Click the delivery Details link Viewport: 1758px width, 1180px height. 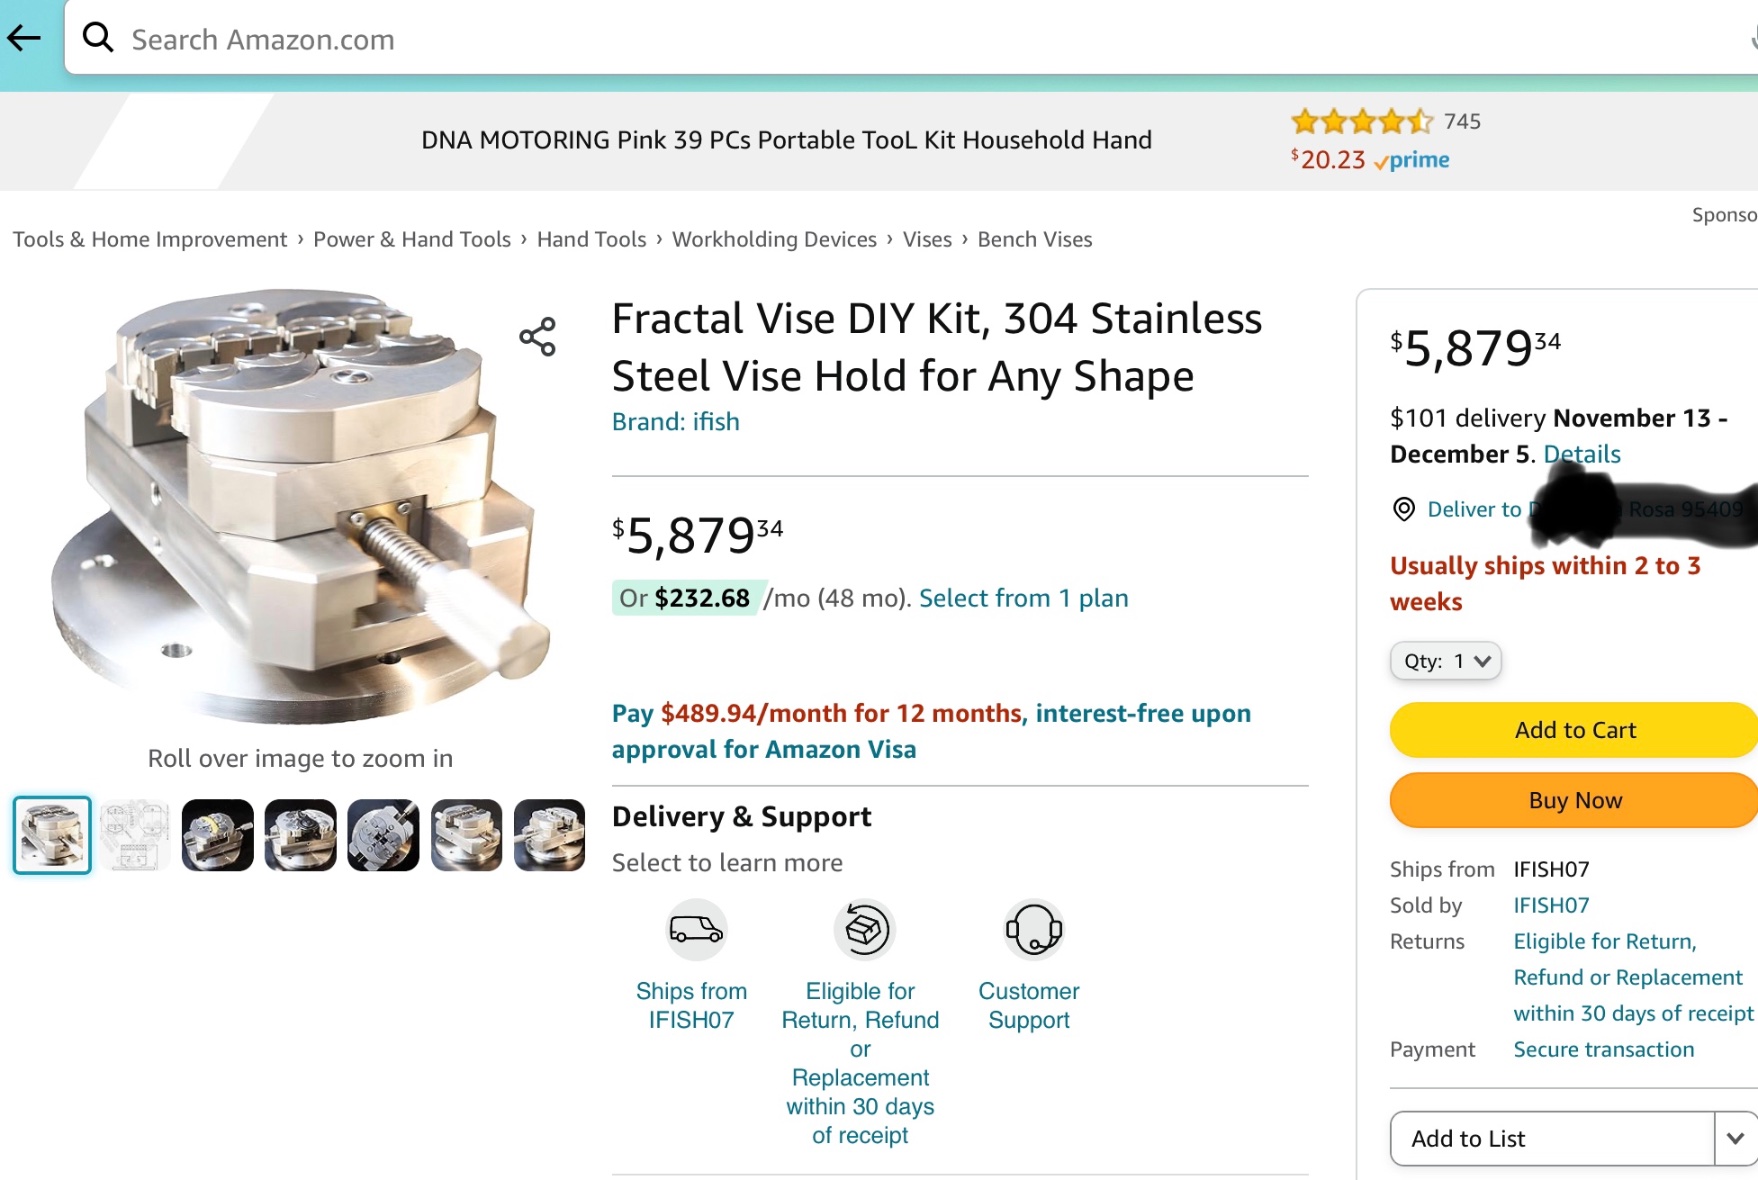coord(1581,454)
